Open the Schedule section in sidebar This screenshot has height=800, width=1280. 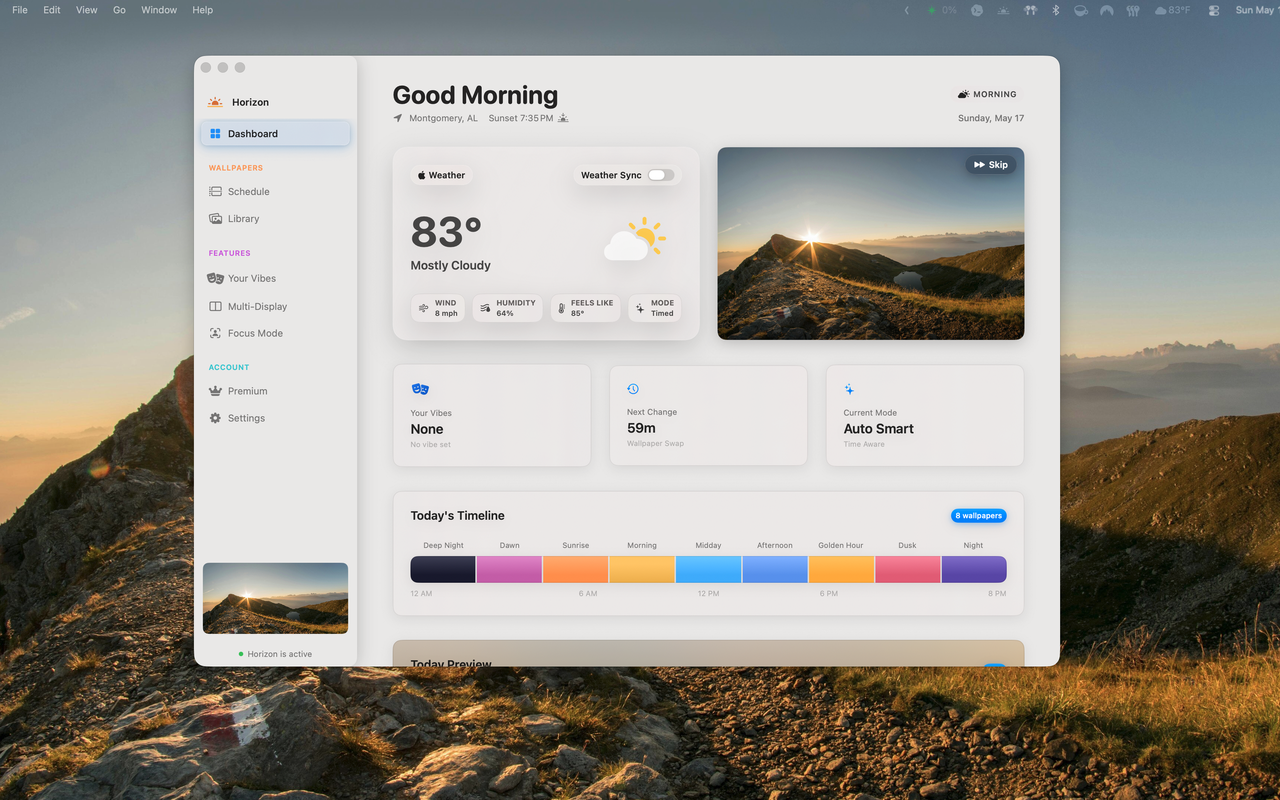(275, 191)
